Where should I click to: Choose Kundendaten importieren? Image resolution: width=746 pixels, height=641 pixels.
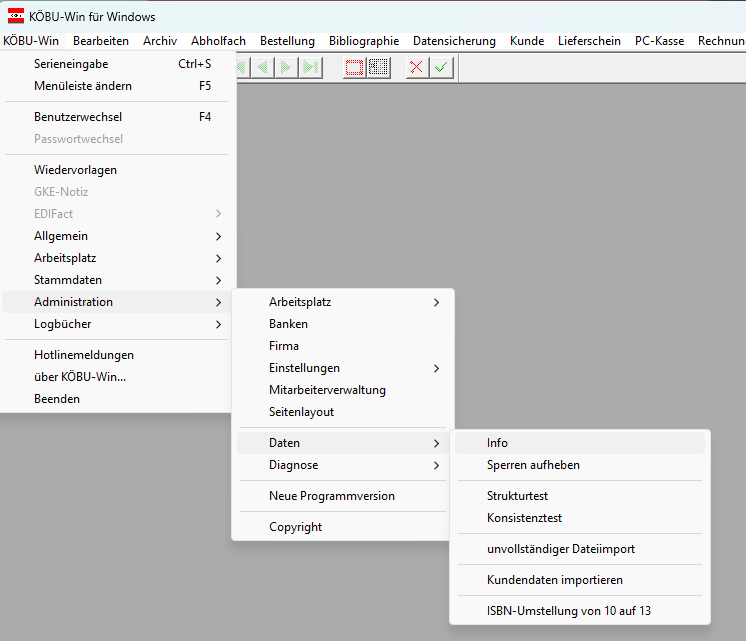pos(580,580)
